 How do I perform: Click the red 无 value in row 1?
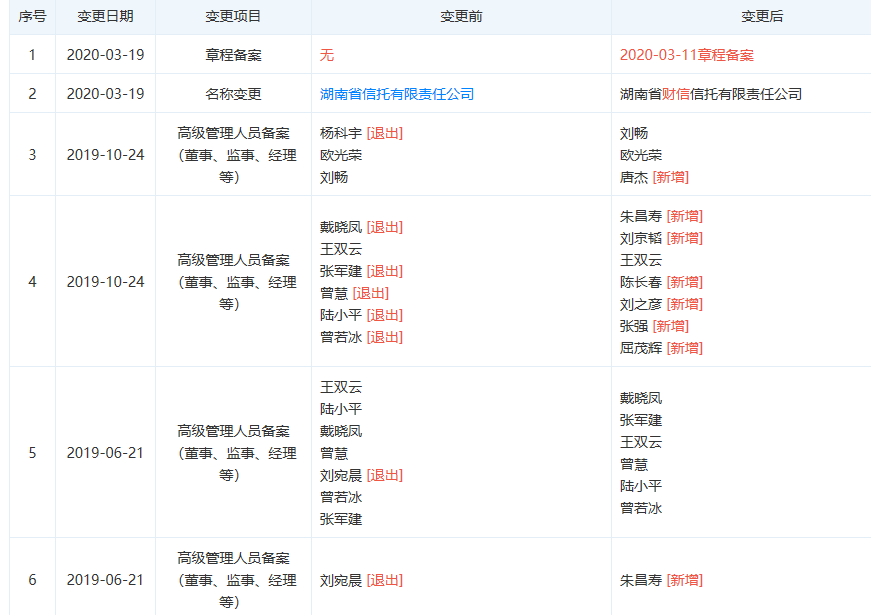coord(327,55)
